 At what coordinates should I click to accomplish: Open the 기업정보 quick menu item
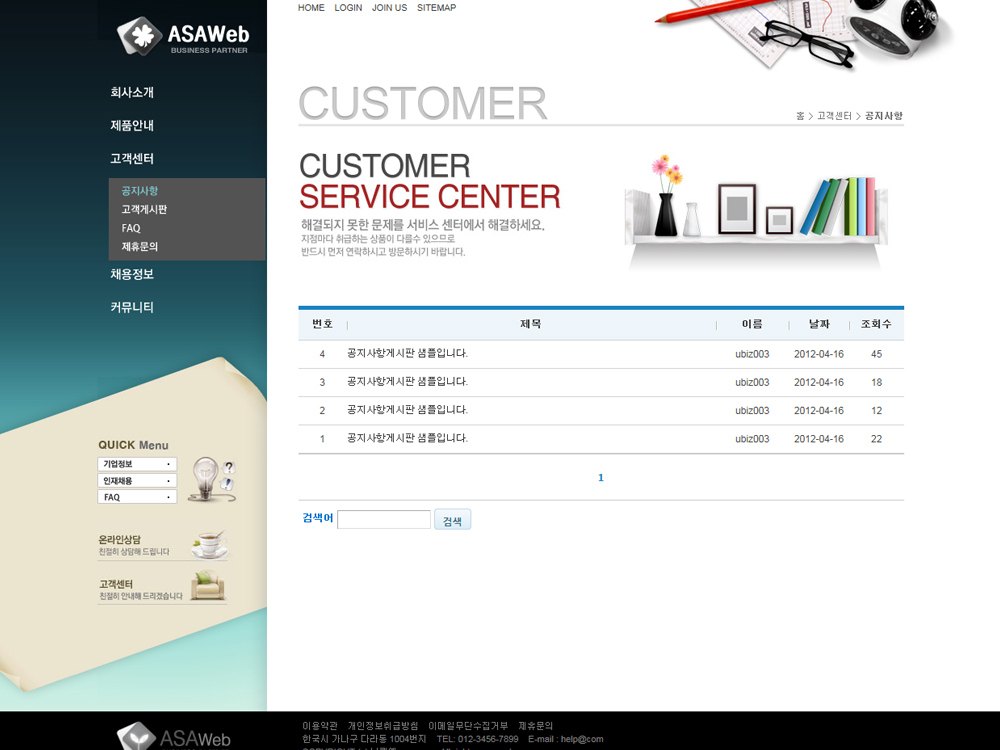point(137,464)
